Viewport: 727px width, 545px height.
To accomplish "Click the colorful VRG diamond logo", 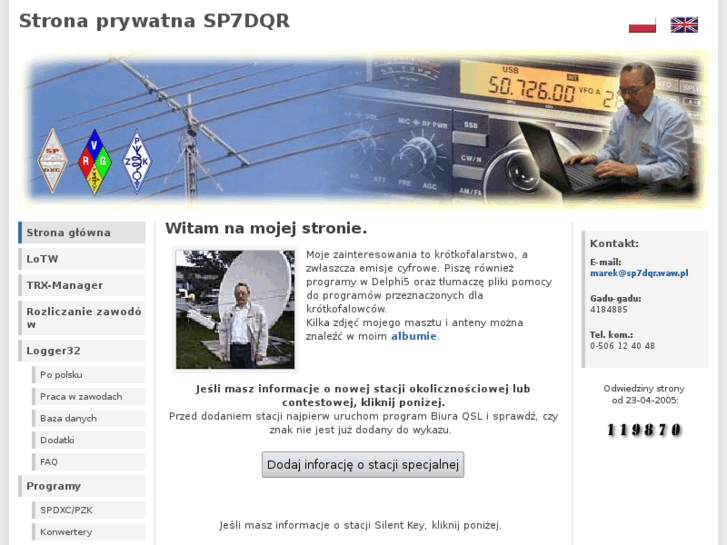I will click(x=95, y=161).
